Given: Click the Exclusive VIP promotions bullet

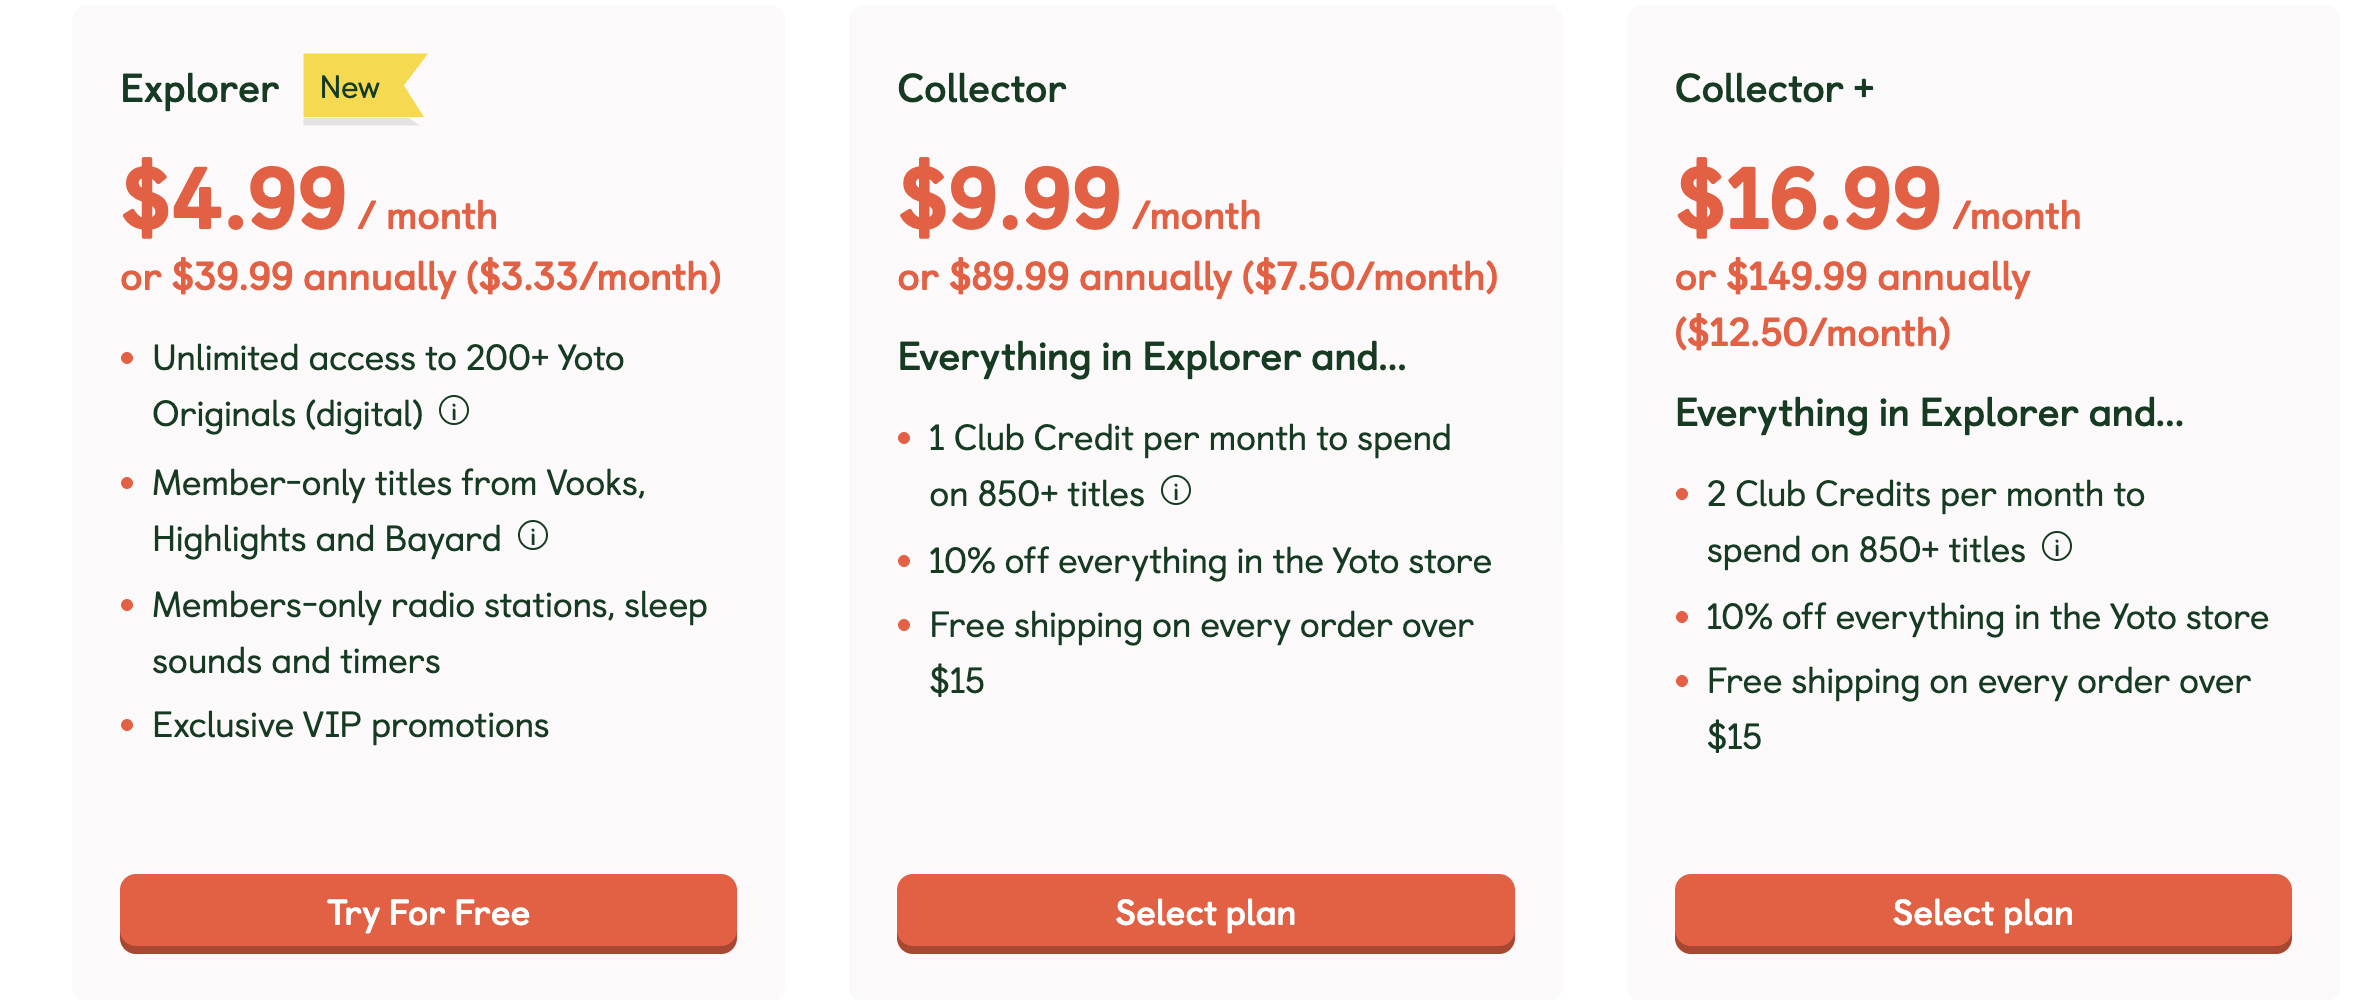Looking at the screenshot, I should pos(350,725).
